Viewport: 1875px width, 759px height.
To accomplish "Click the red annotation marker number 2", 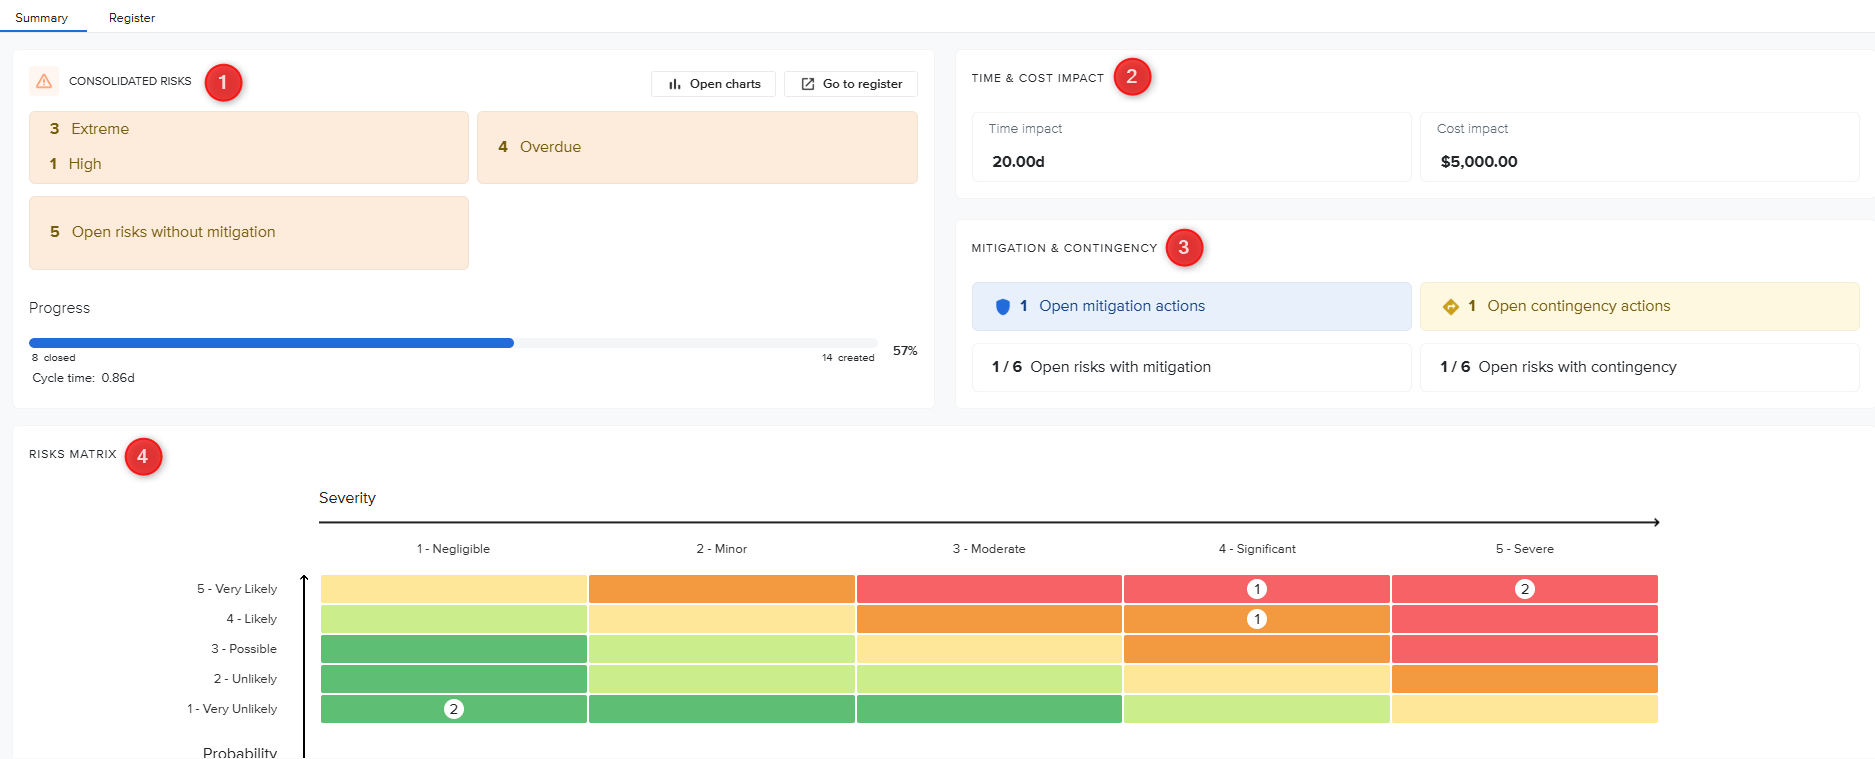I will tap(1132, 76).
